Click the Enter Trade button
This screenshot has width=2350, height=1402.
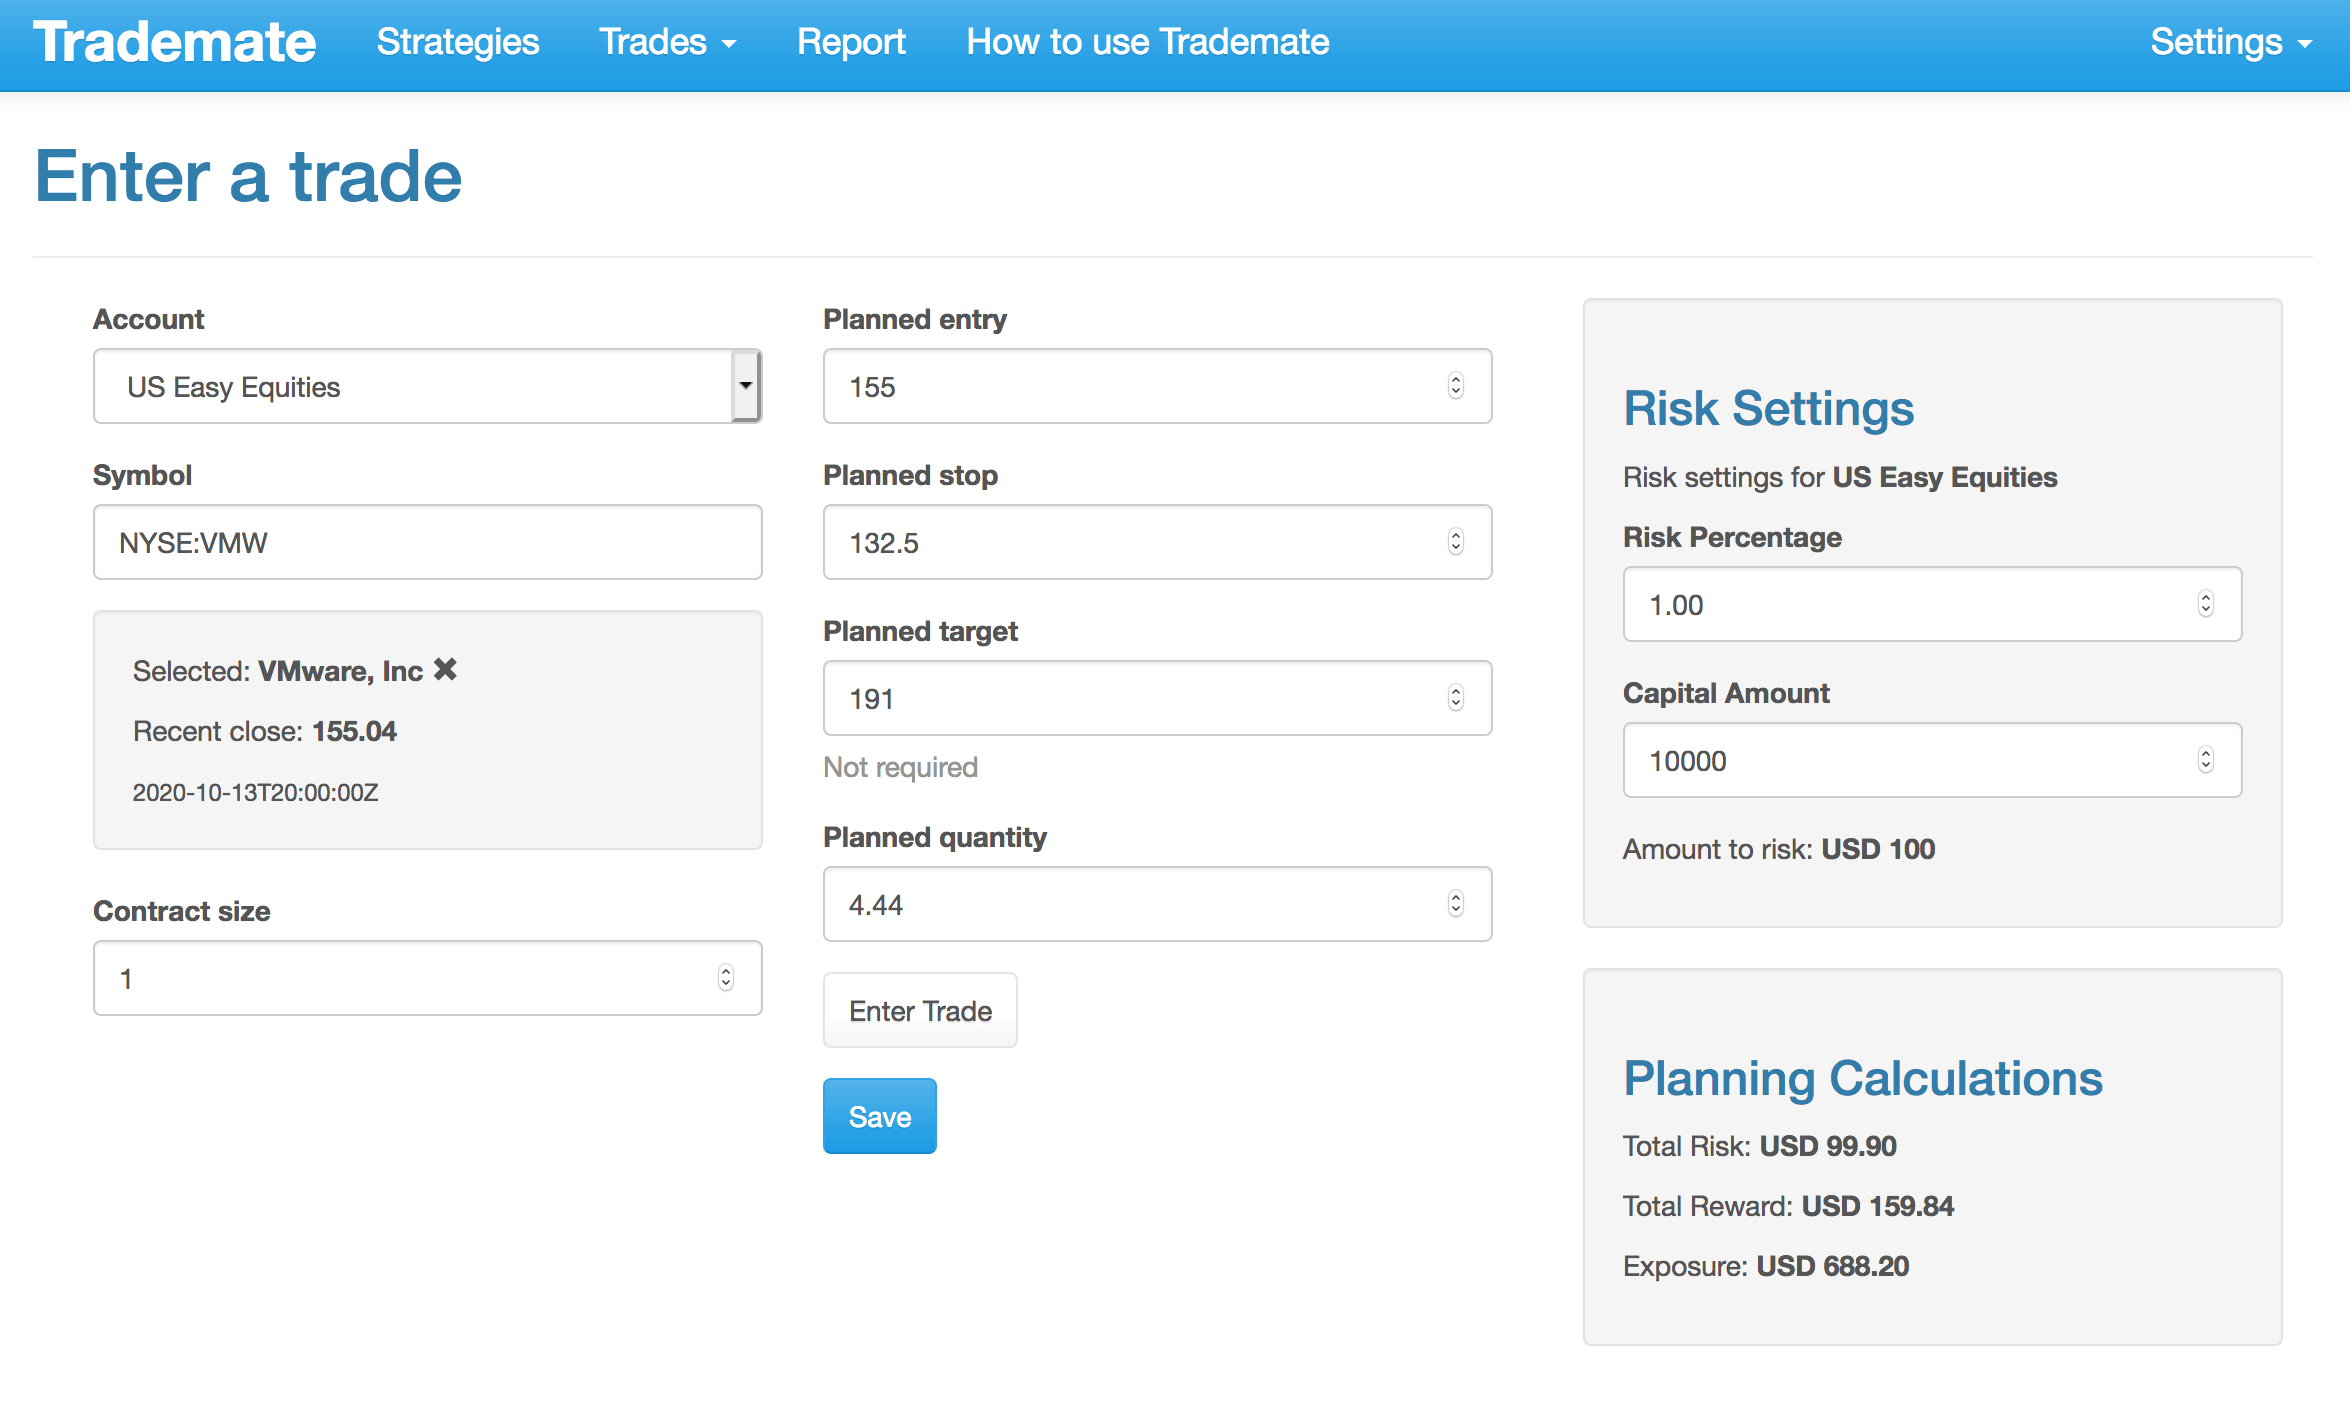(920, 1010)
